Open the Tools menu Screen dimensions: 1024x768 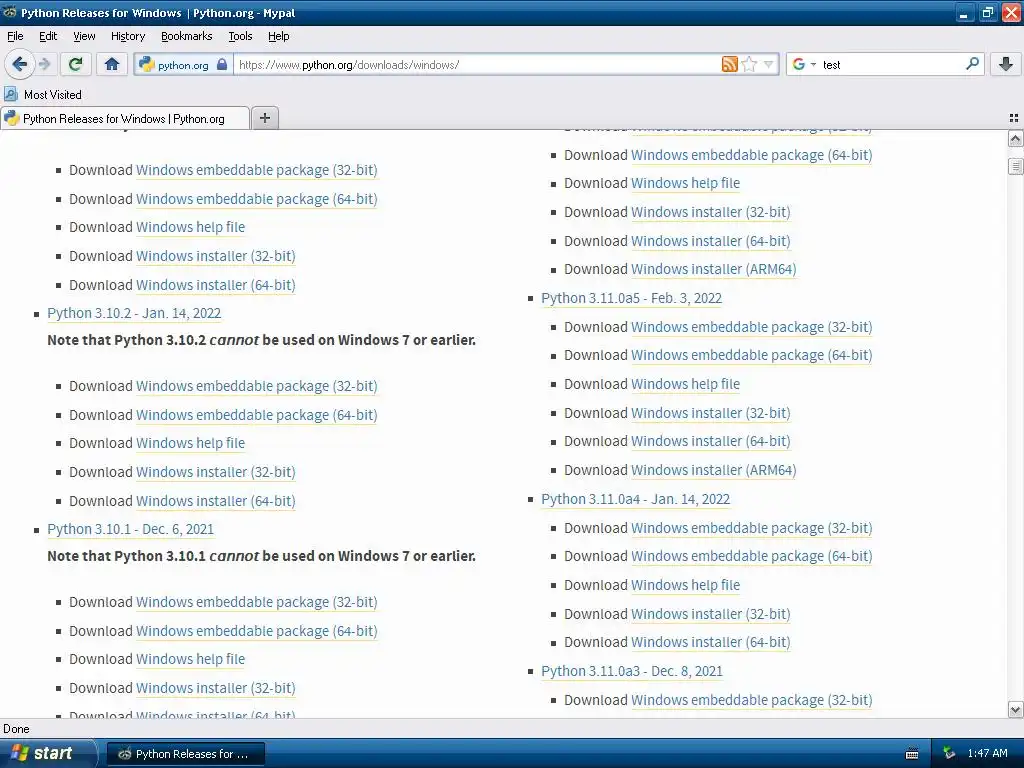pos(240,36)
